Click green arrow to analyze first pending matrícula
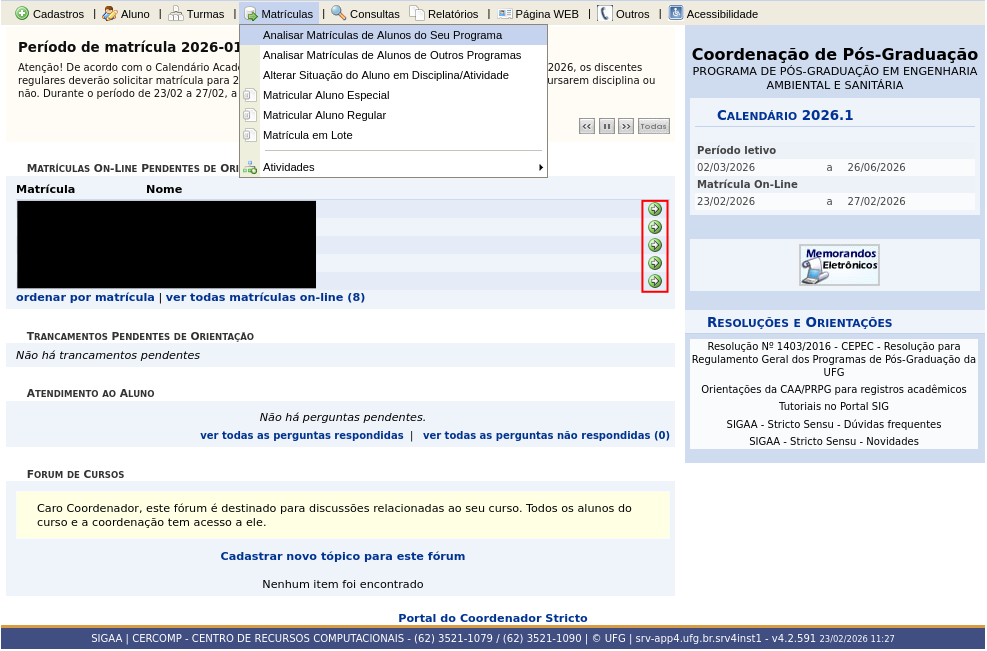 (x=655, y=210)
